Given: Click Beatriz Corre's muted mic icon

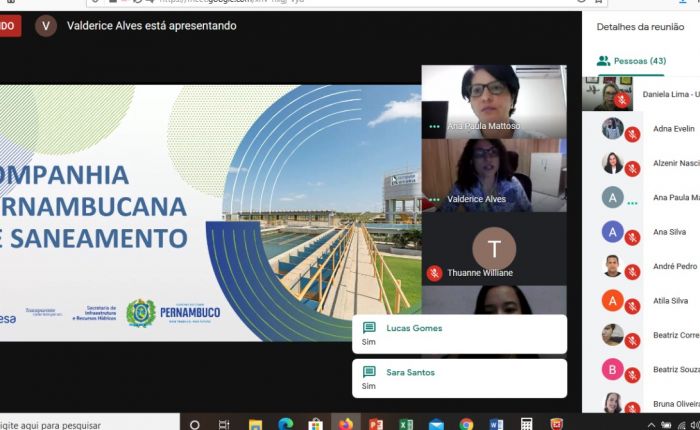Looking at the screenshot, I should [632, 340].
